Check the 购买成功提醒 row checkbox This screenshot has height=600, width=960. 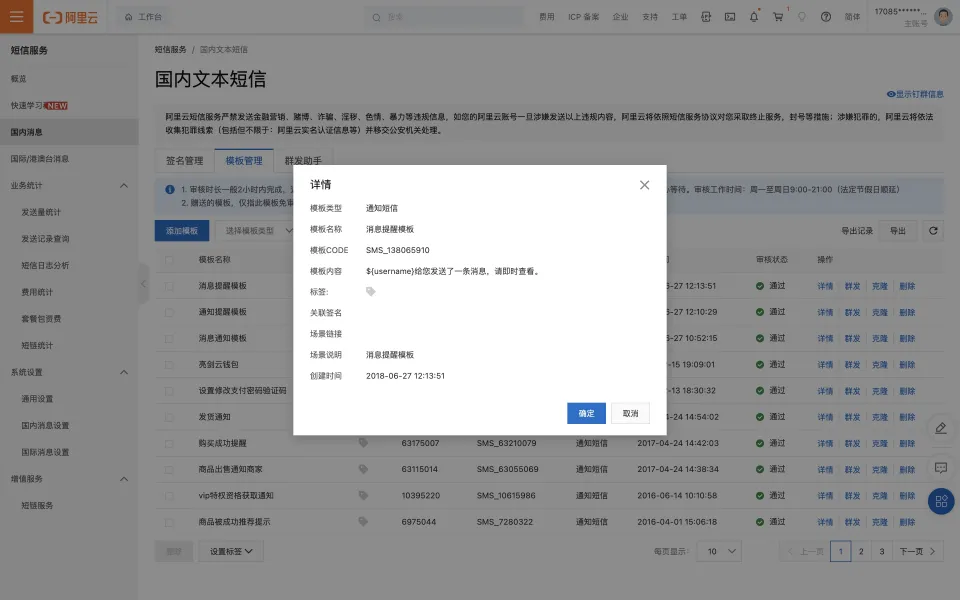pos(169,443)
